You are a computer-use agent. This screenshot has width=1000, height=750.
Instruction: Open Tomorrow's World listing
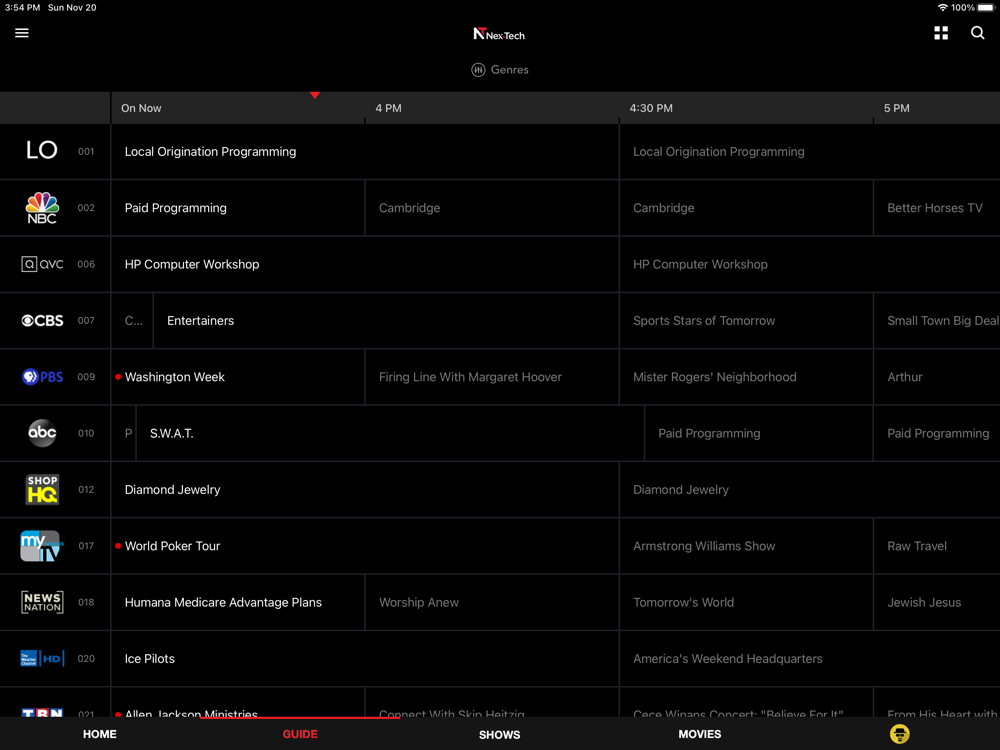746,603
